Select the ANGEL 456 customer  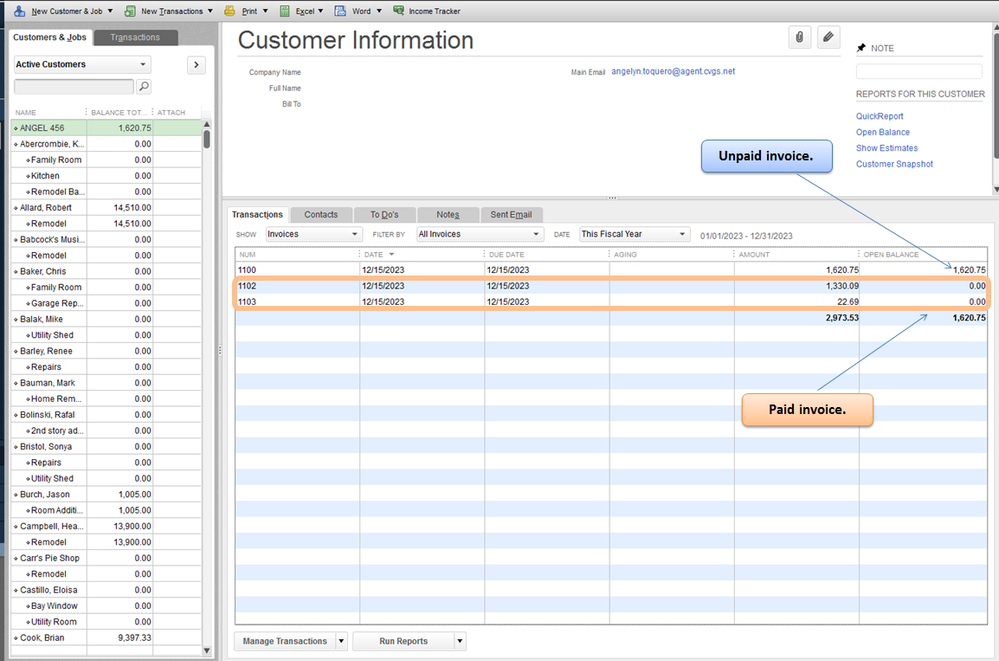click(106, 127)
